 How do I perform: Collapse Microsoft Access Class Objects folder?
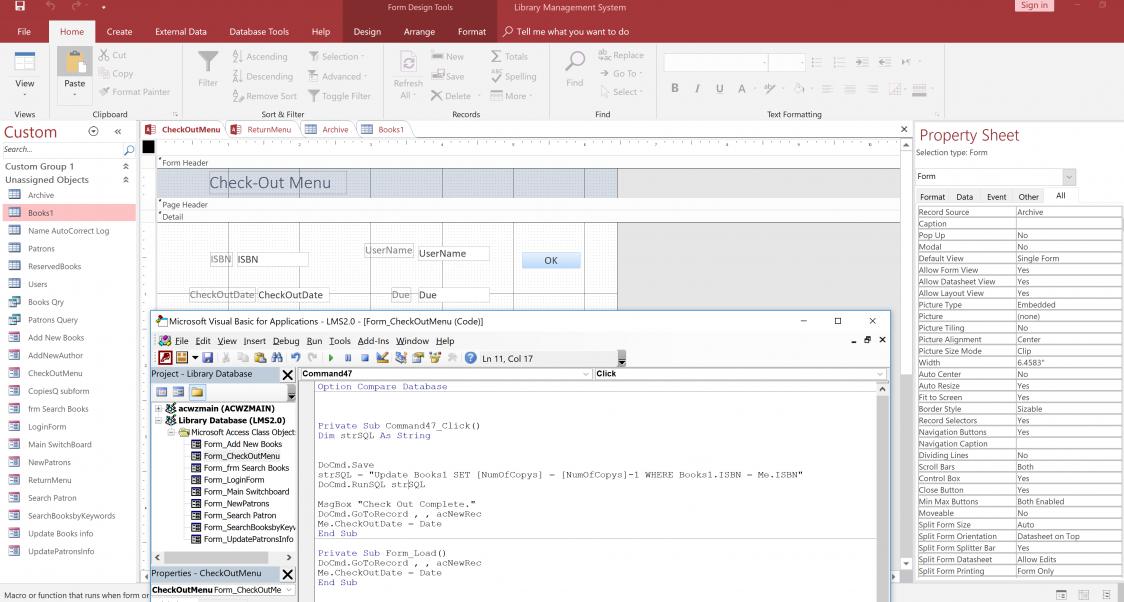click(171, 432)
